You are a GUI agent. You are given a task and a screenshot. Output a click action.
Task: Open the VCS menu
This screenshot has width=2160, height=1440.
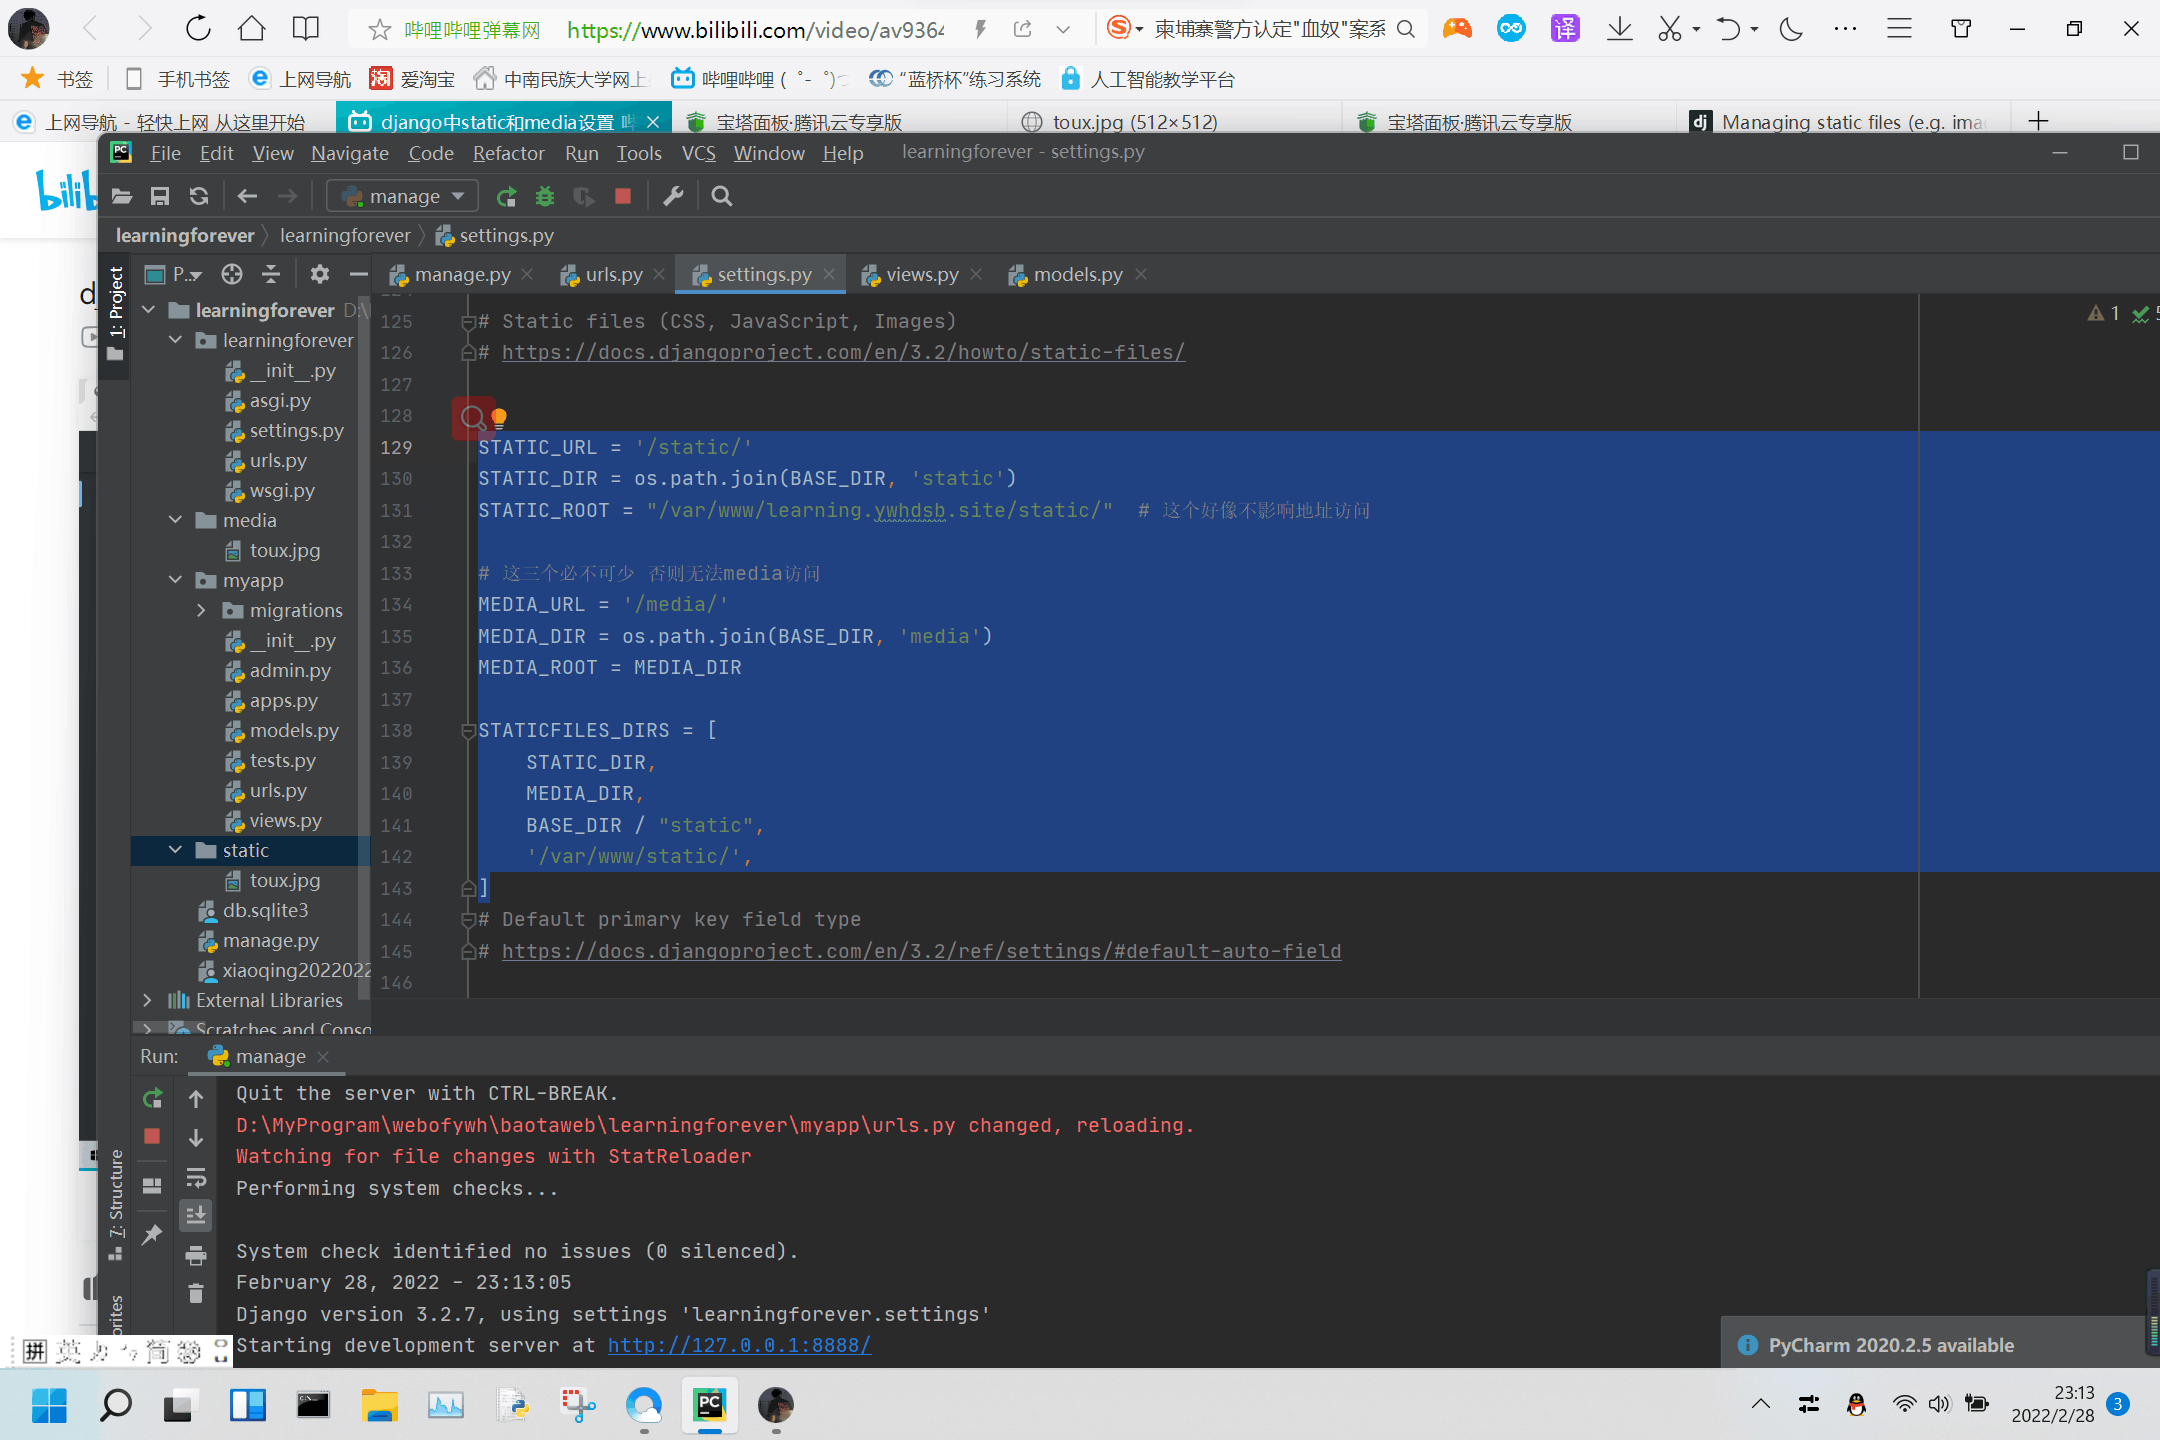pyautogui.click(x=698, y=153)
